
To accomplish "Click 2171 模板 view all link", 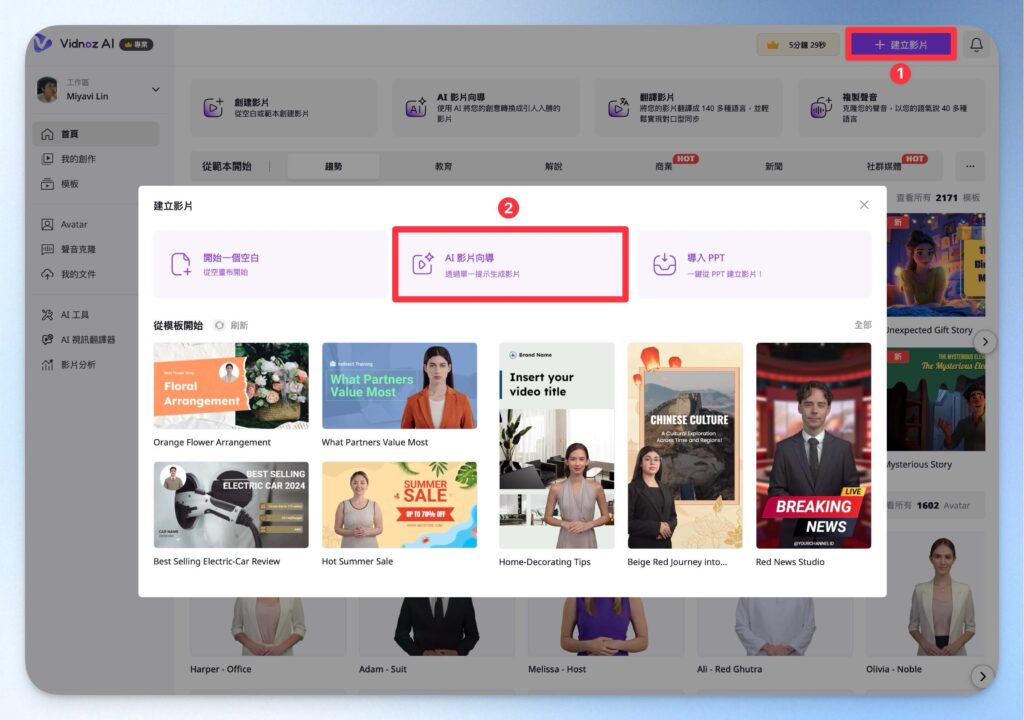I will [938, 197].
